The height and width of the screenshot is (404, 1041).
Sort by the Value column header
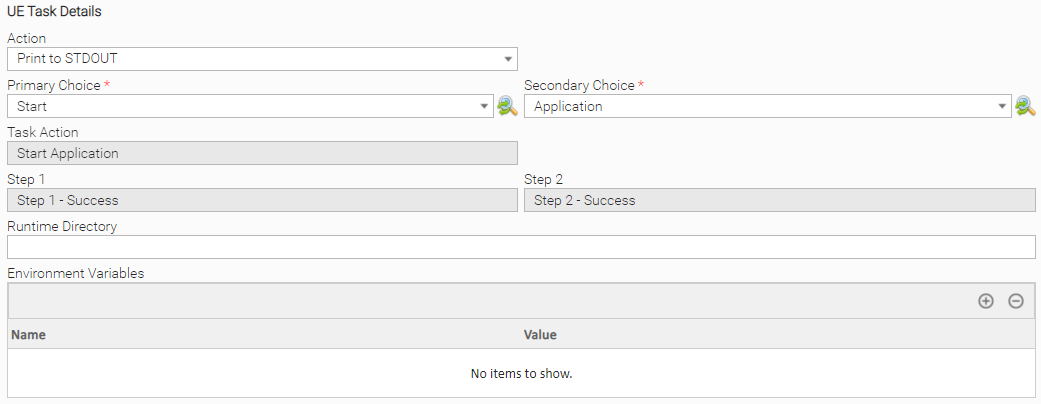[540, 335]
